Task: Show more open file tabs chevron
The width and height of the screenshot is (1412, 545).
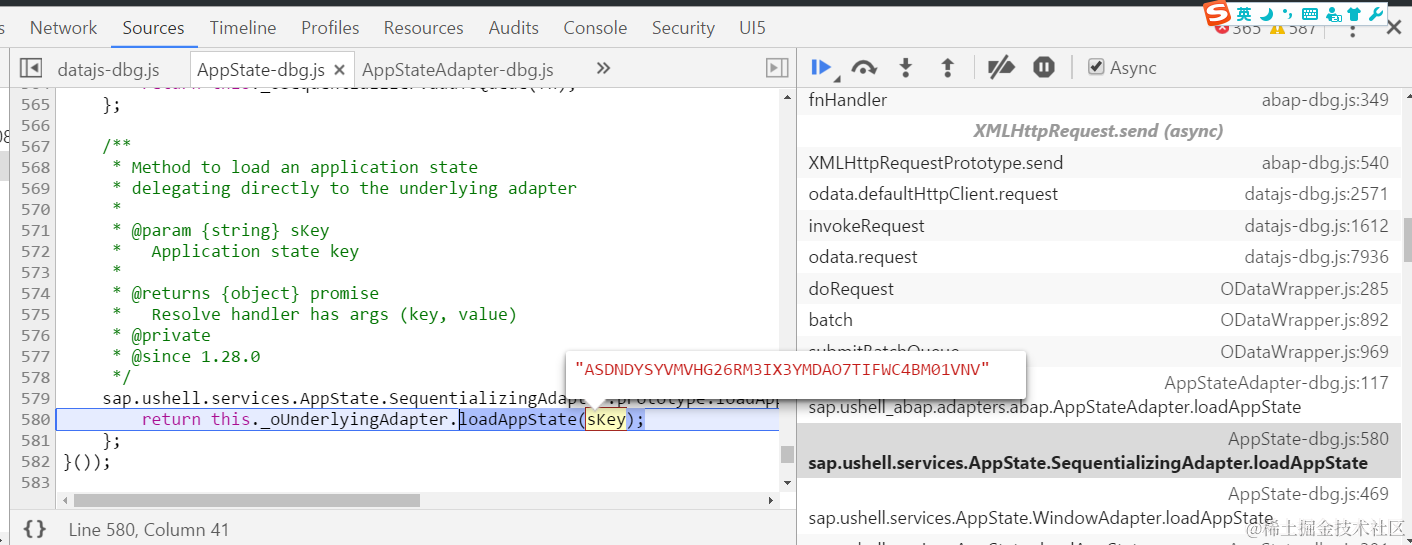Action: [603, 68]
